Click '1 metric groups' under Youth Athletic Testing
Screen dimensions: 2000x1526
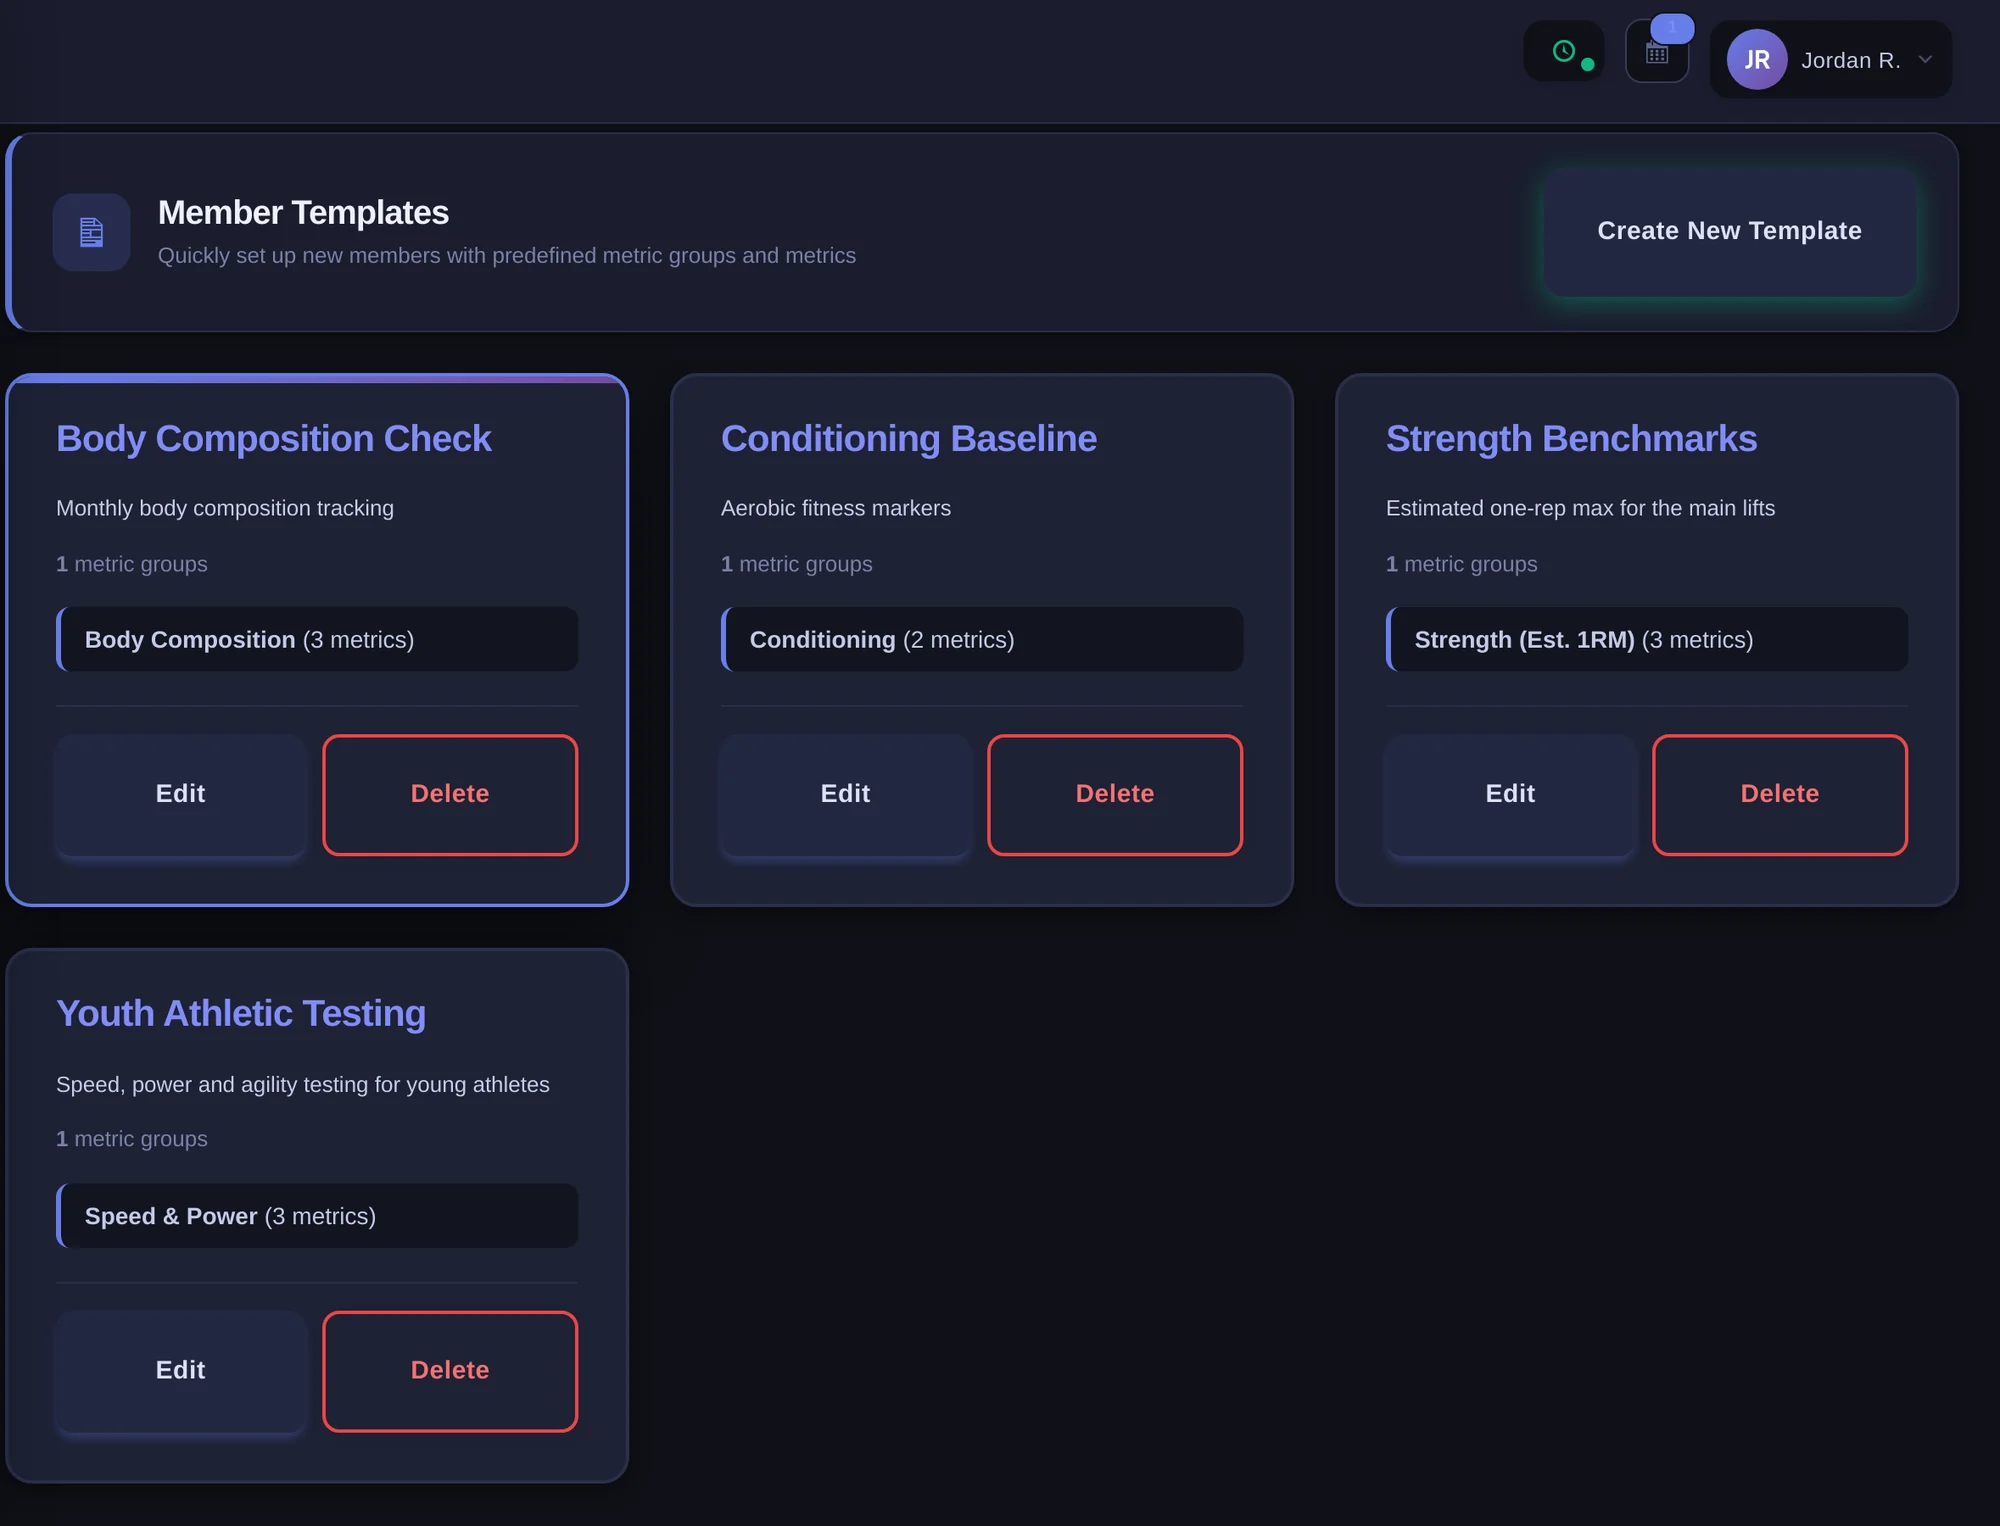tap(132, 1139)
